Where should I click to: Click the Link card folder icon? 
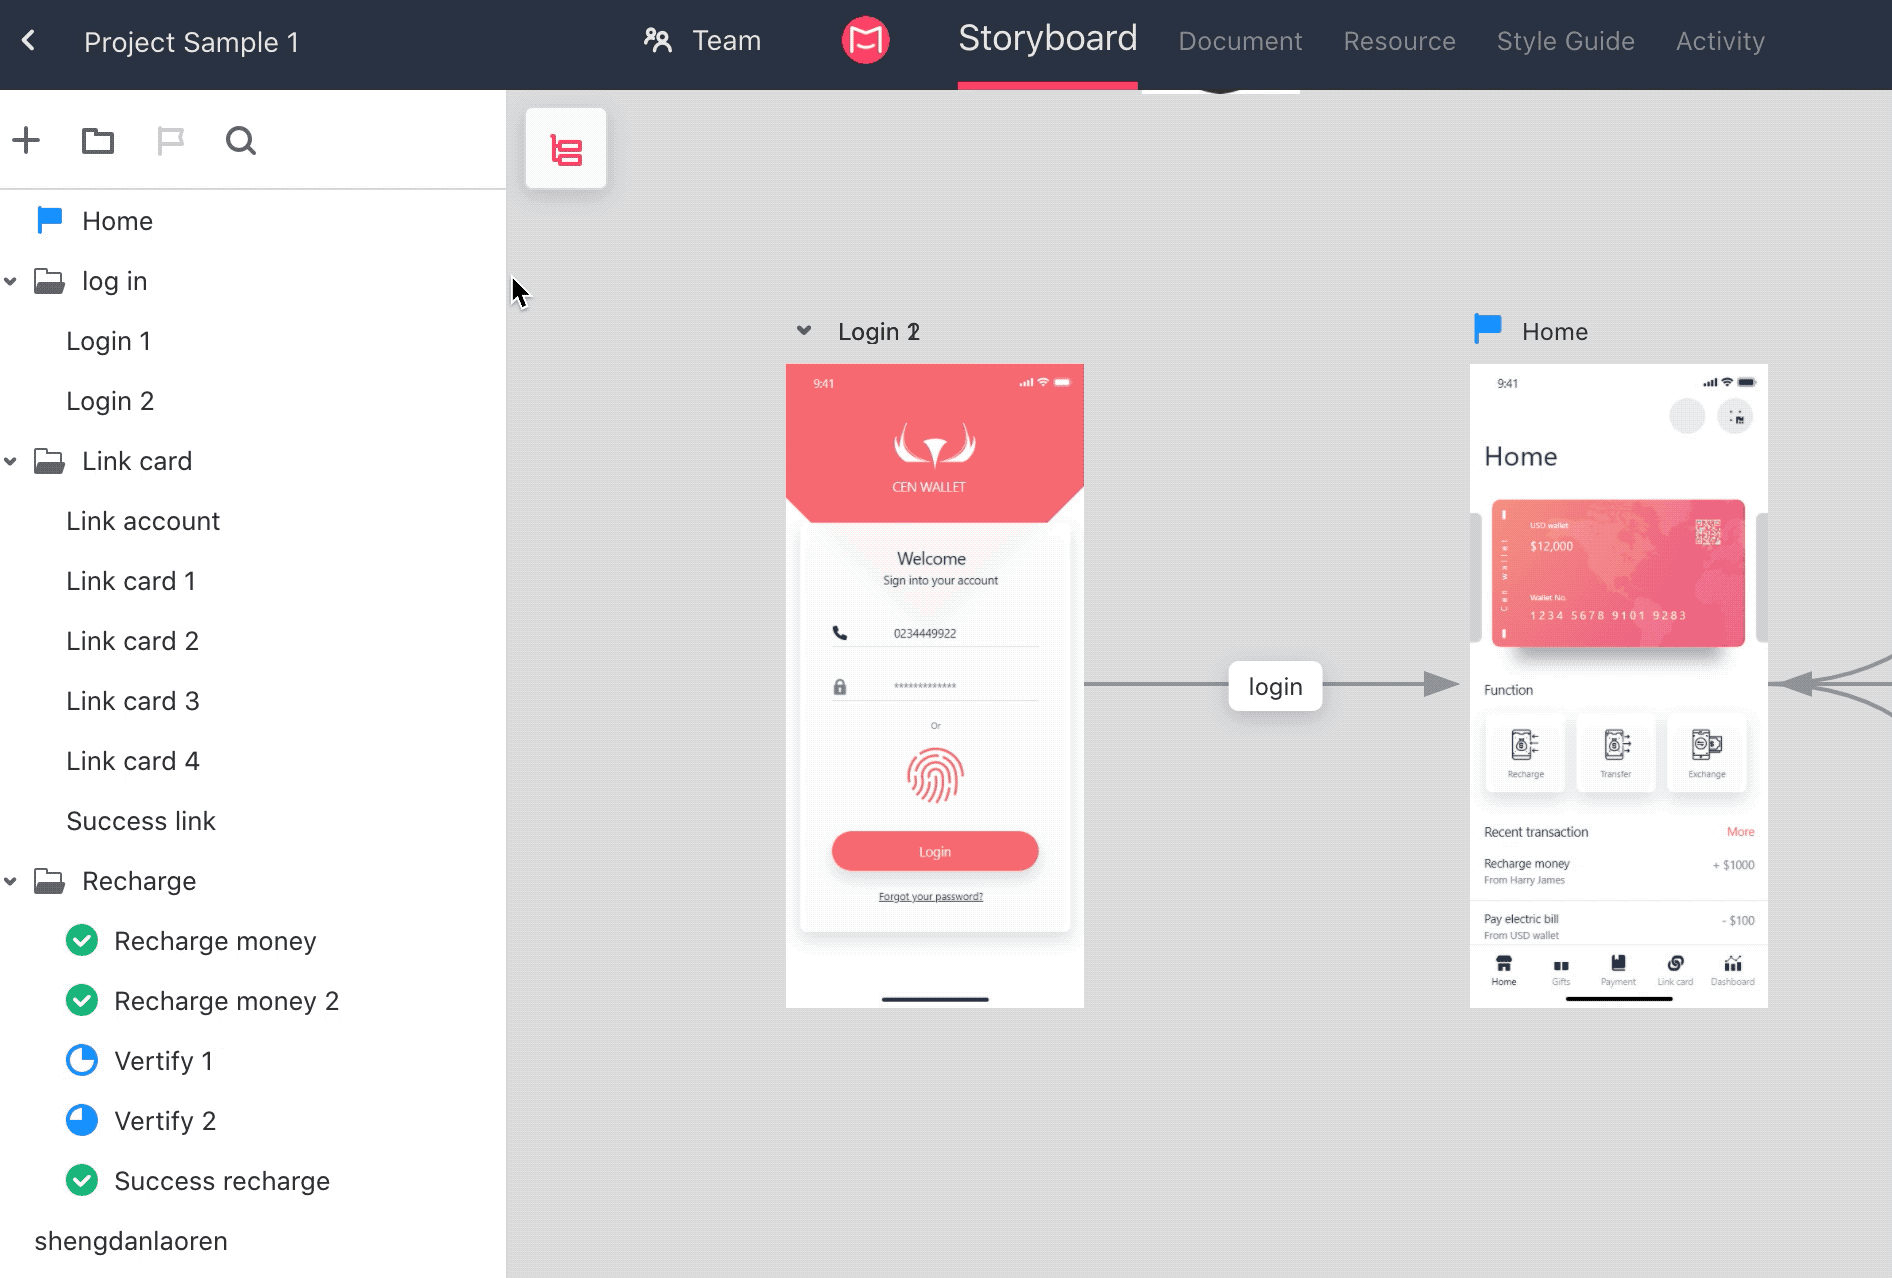pos(49,461)
